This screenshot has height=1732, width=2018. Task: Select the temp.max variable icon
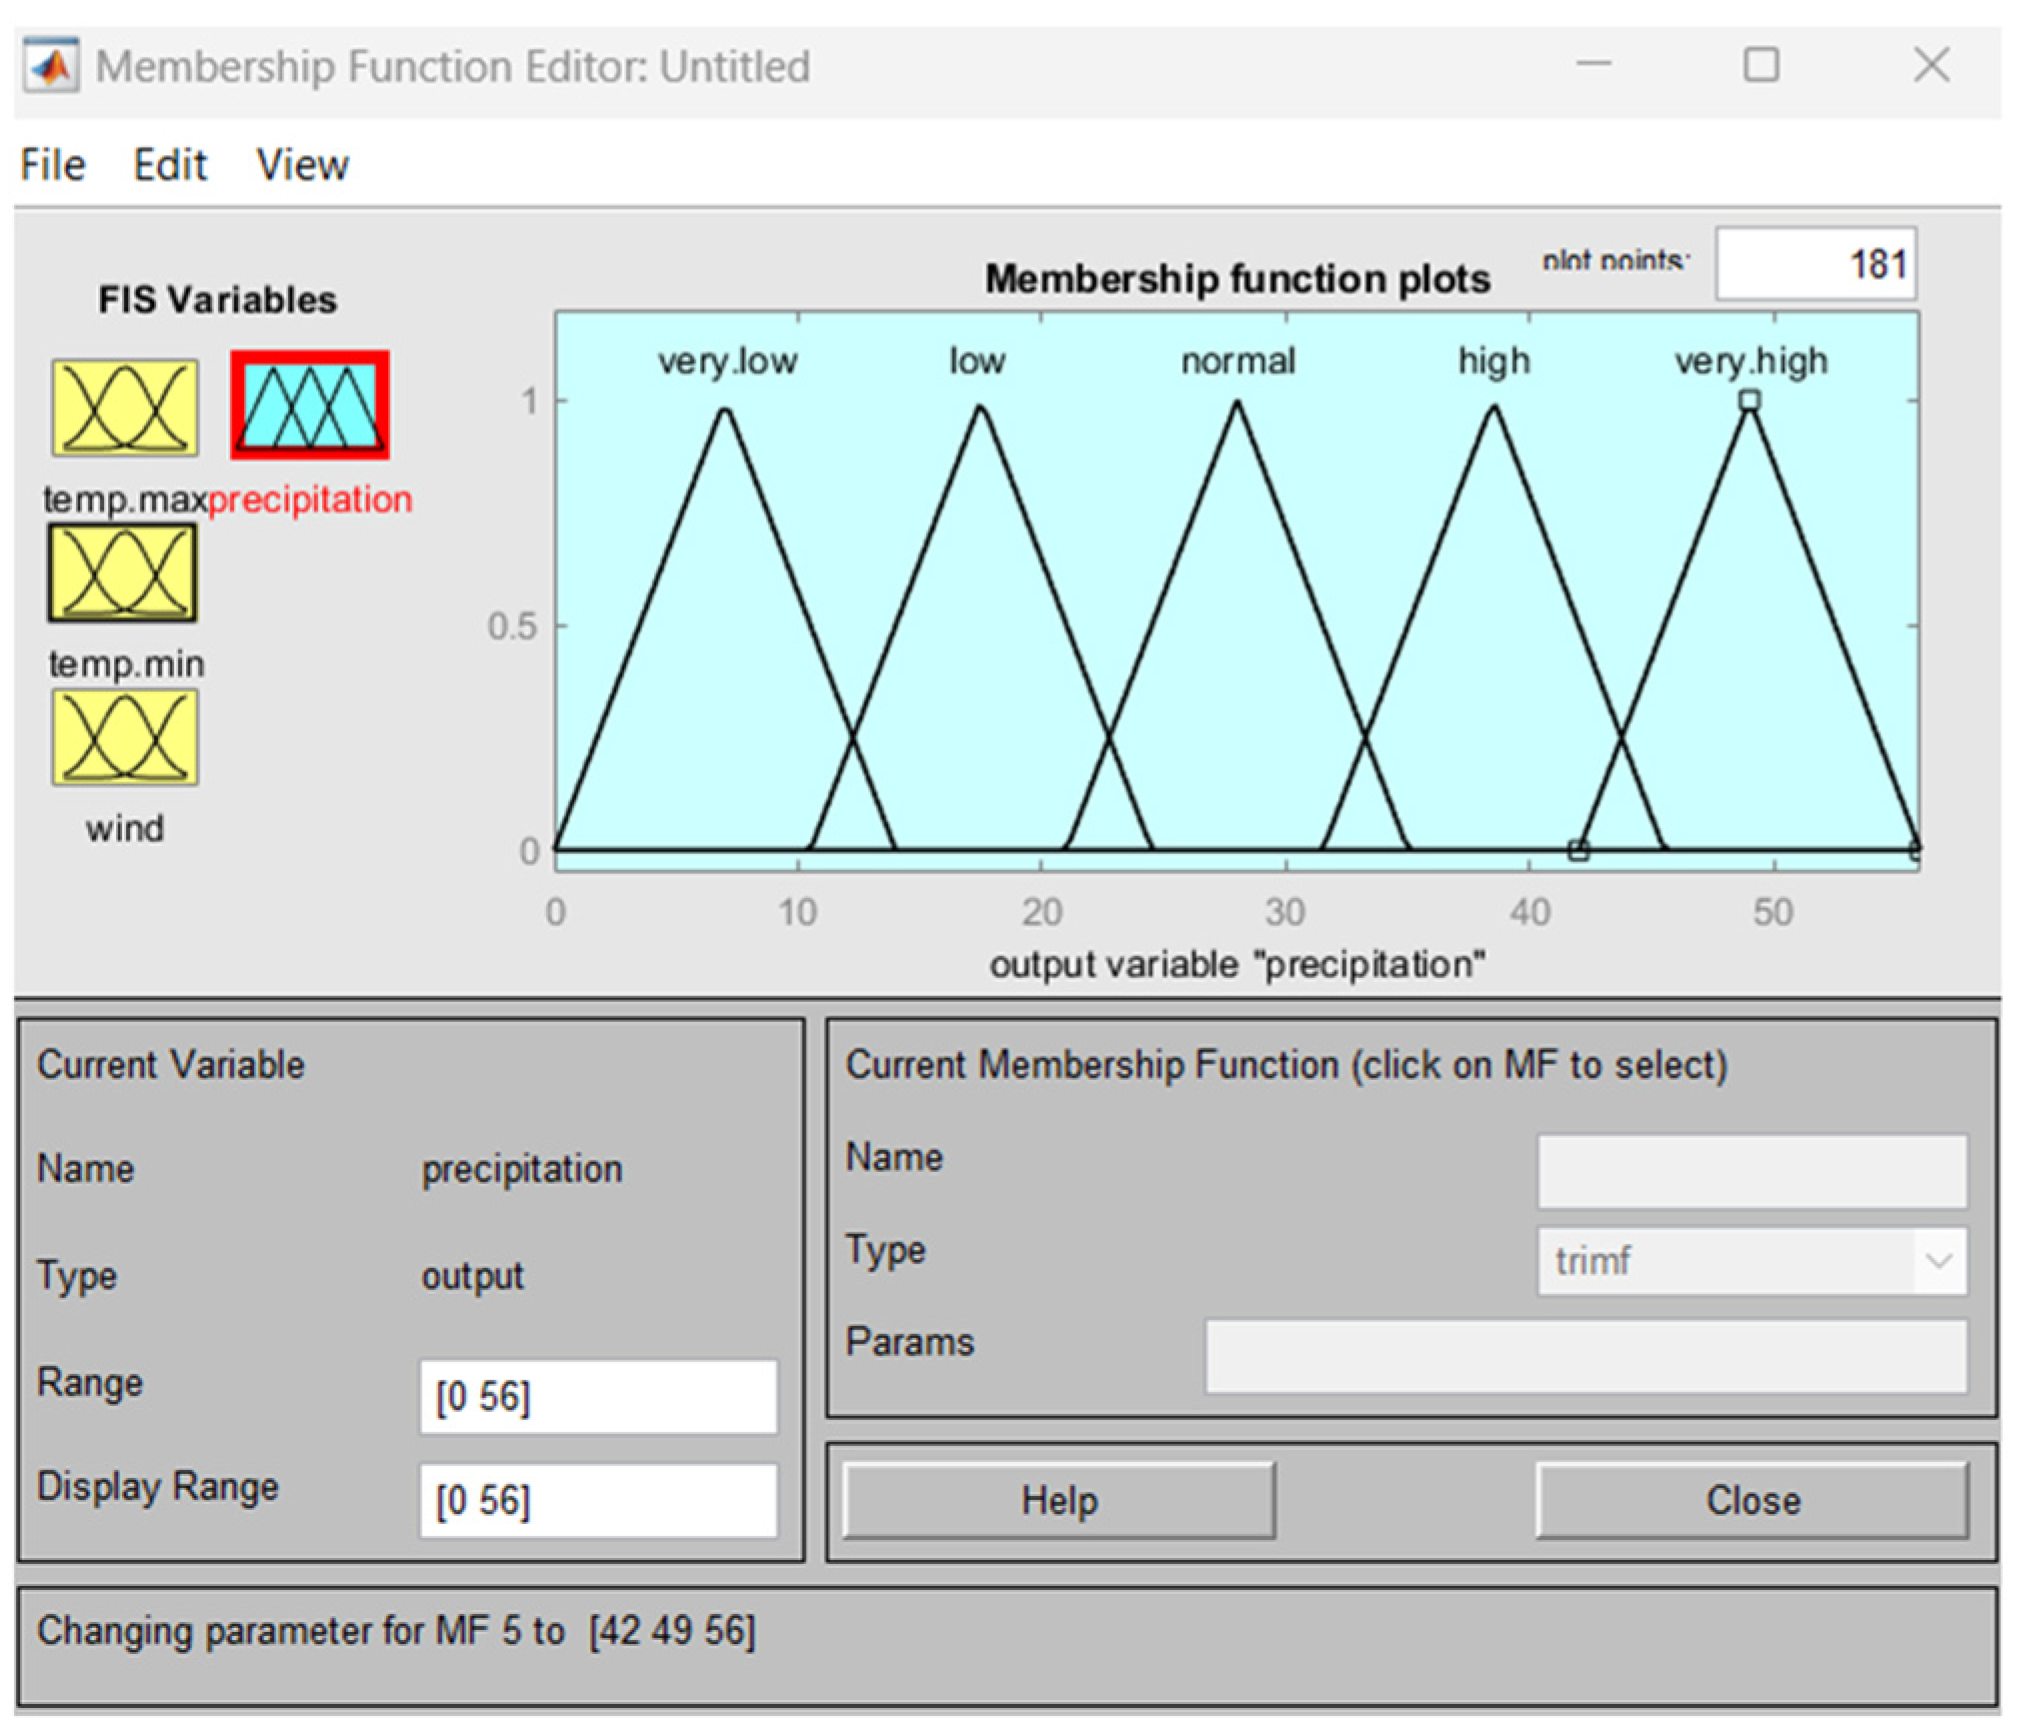pos(125,408)
